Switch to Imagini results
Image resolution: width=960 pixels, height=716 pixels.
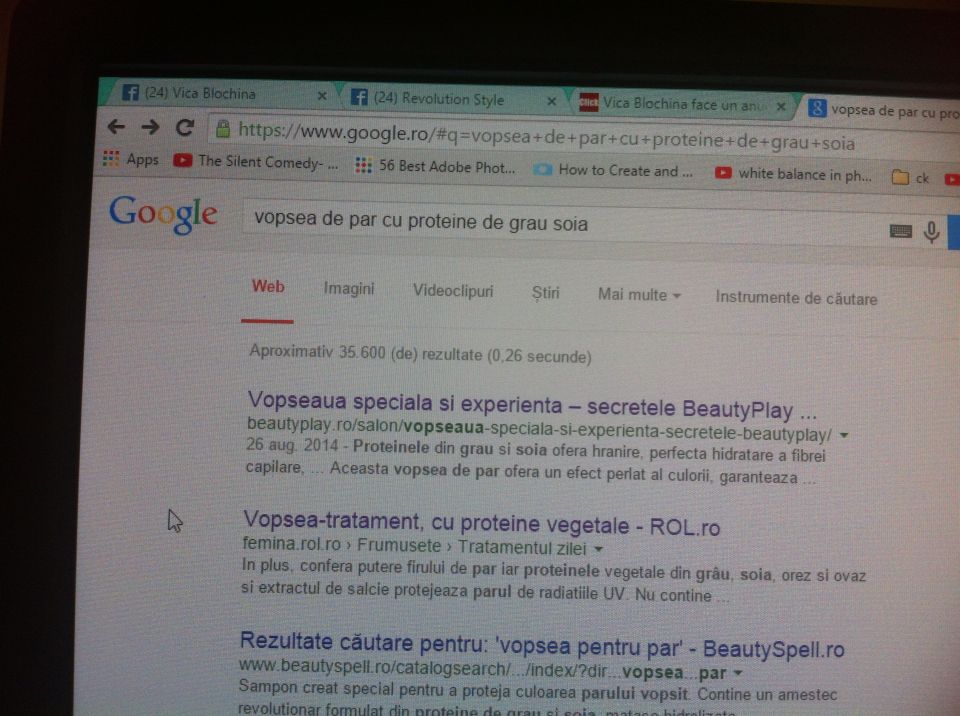click(348, 288)
